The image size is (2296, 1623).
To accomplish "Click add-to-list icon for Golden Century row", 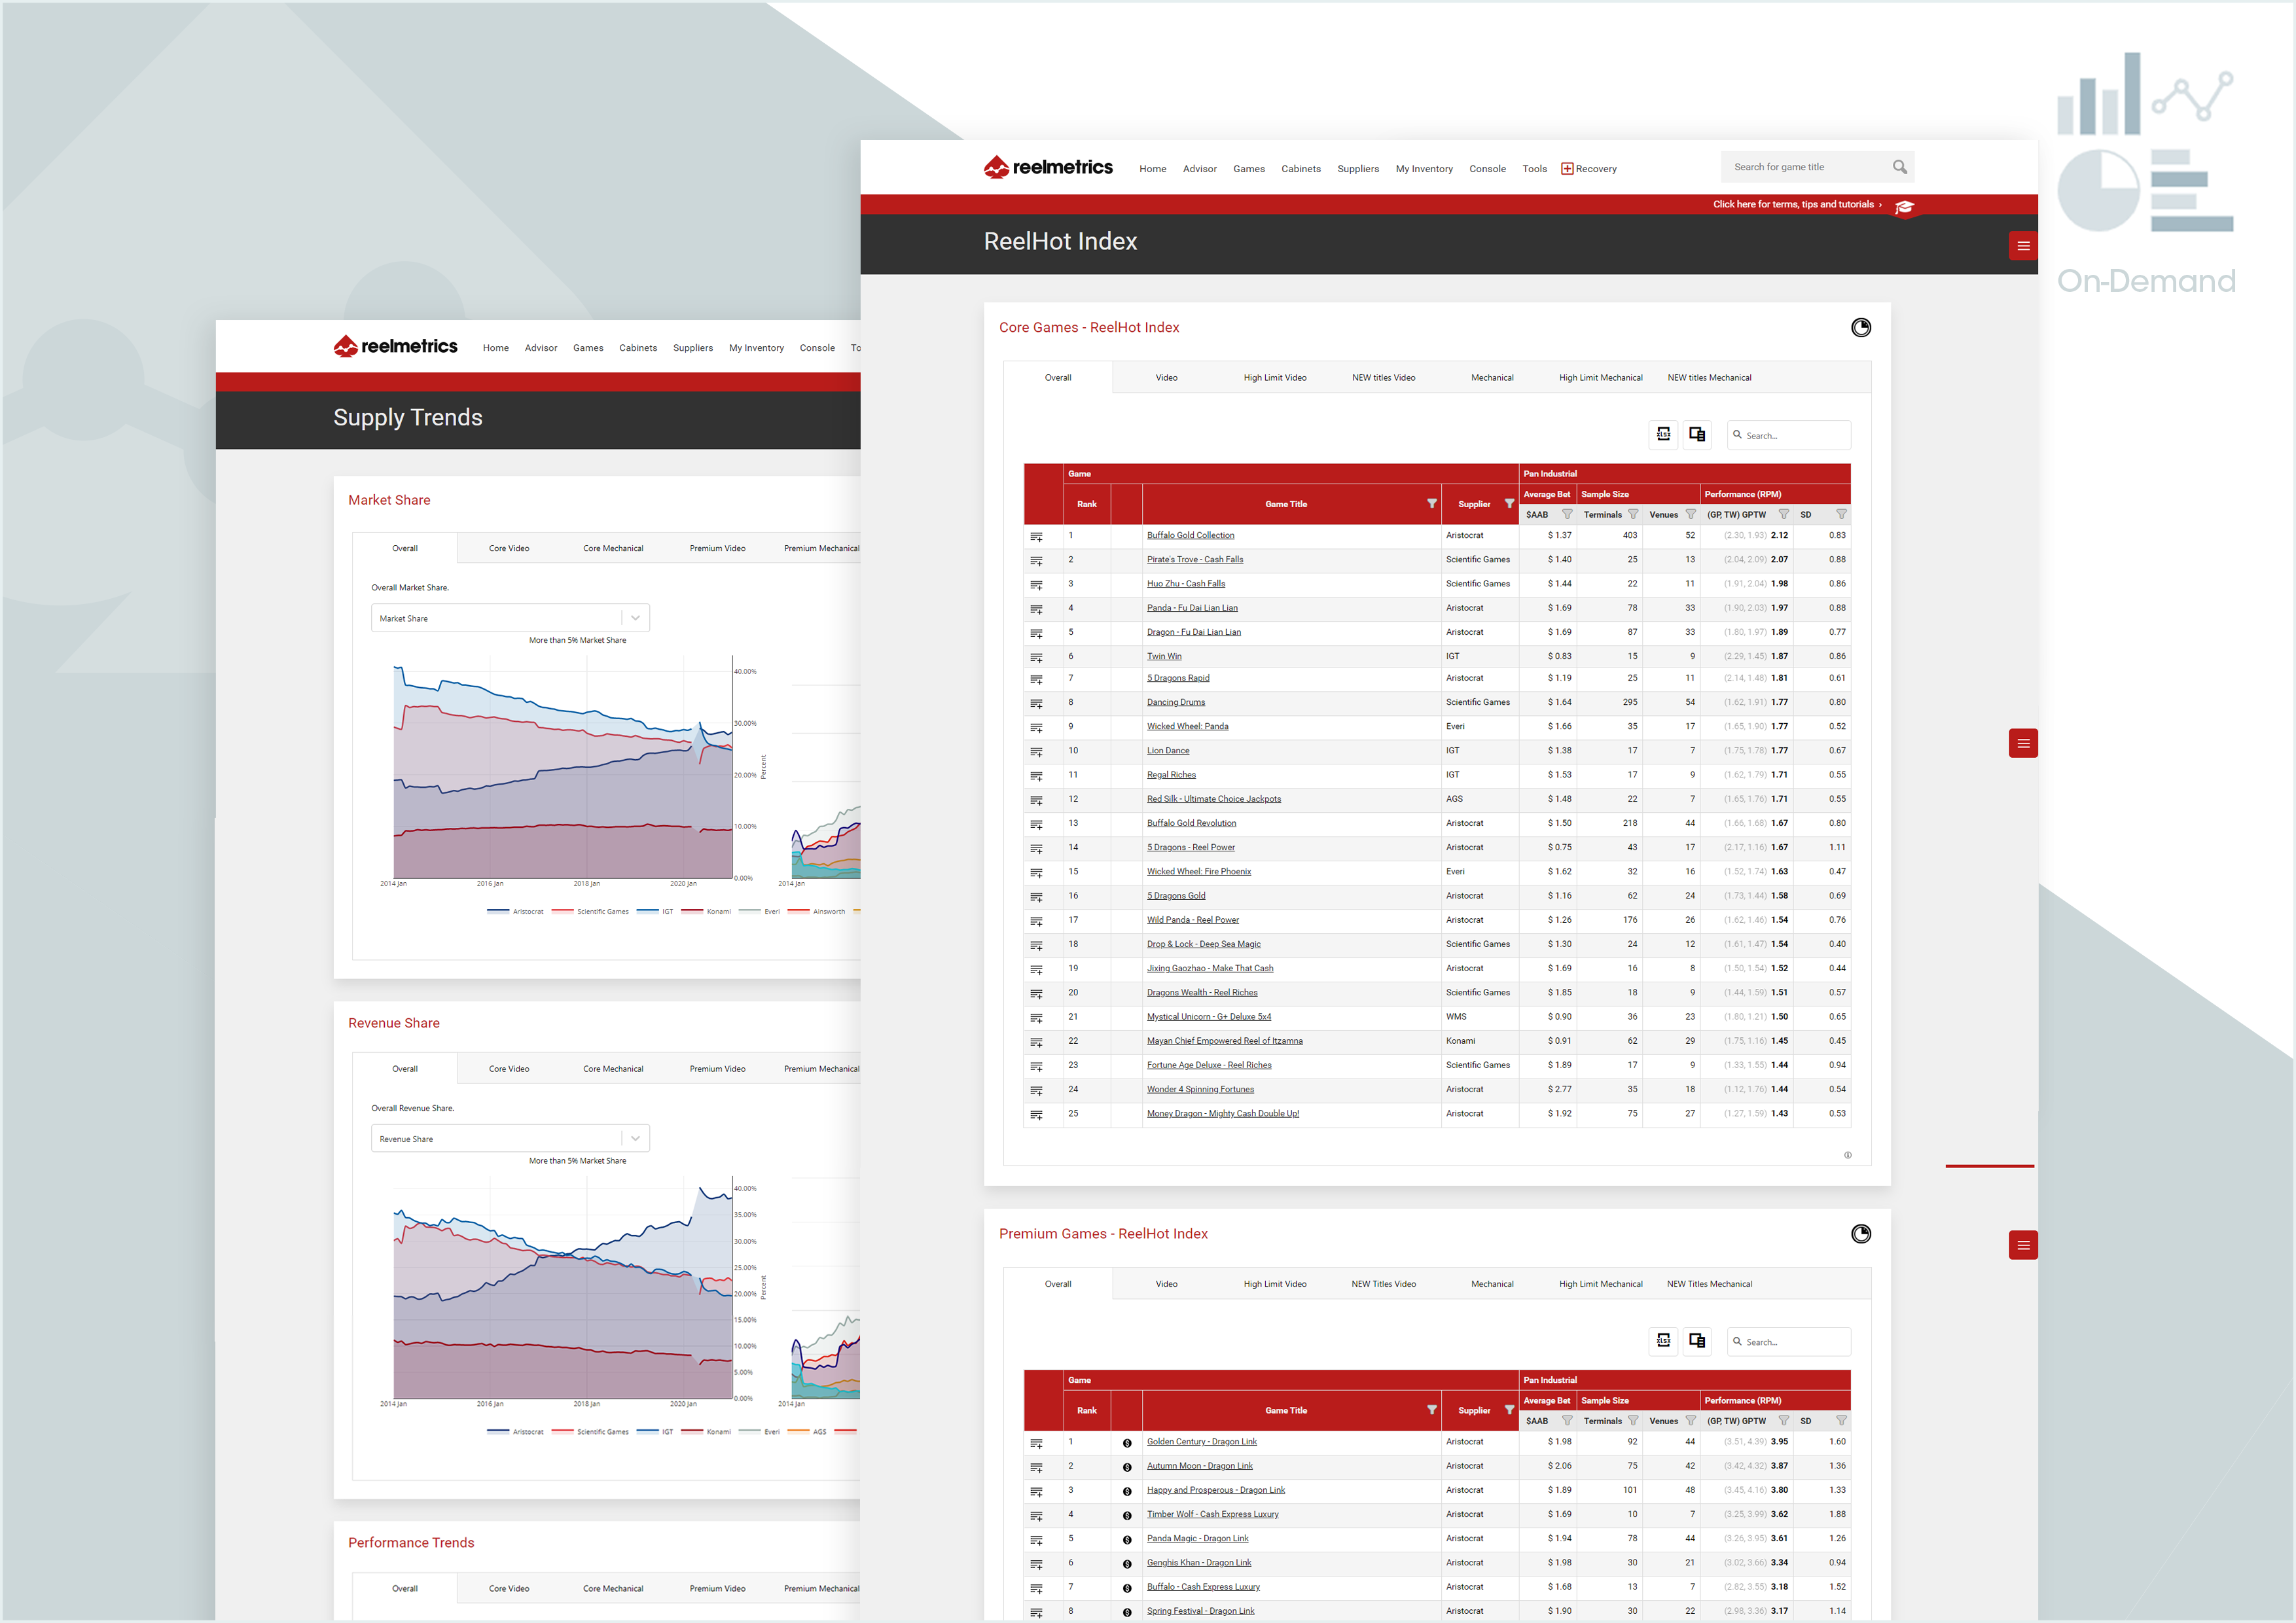I will click(1036, 1443).
